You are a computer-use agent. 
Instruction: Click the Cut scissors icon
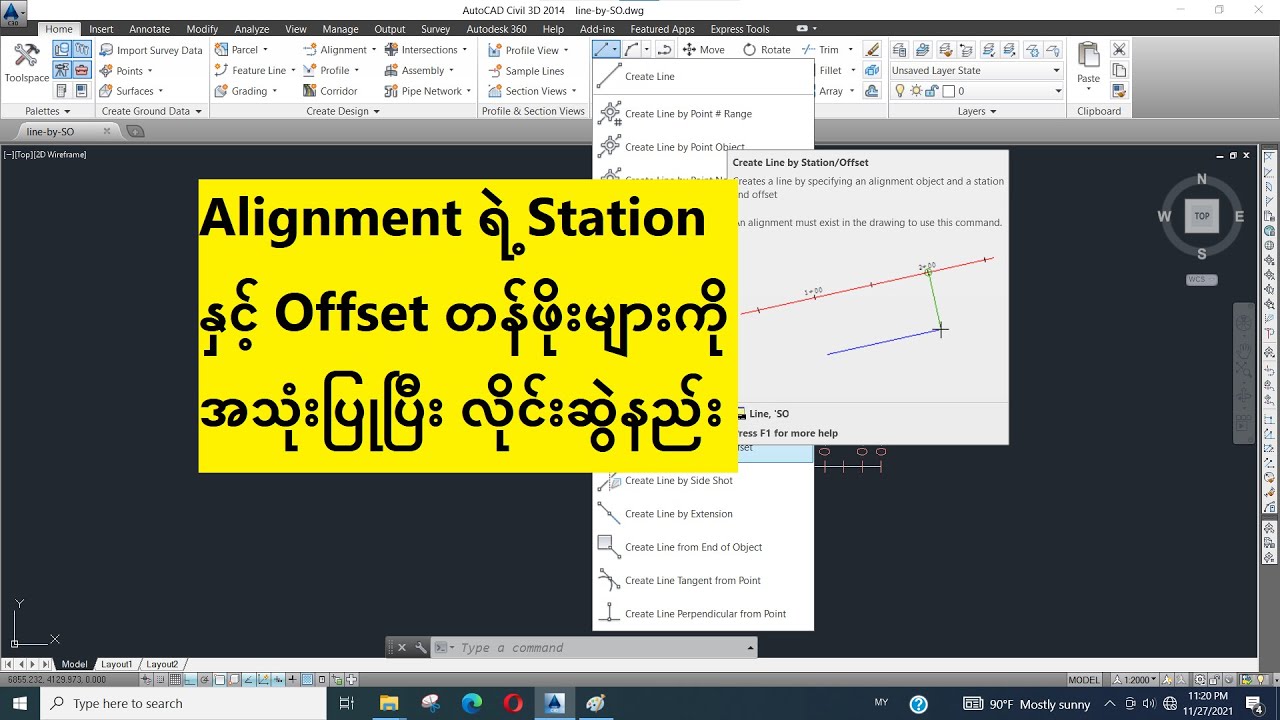click(x=1119, y=50)
